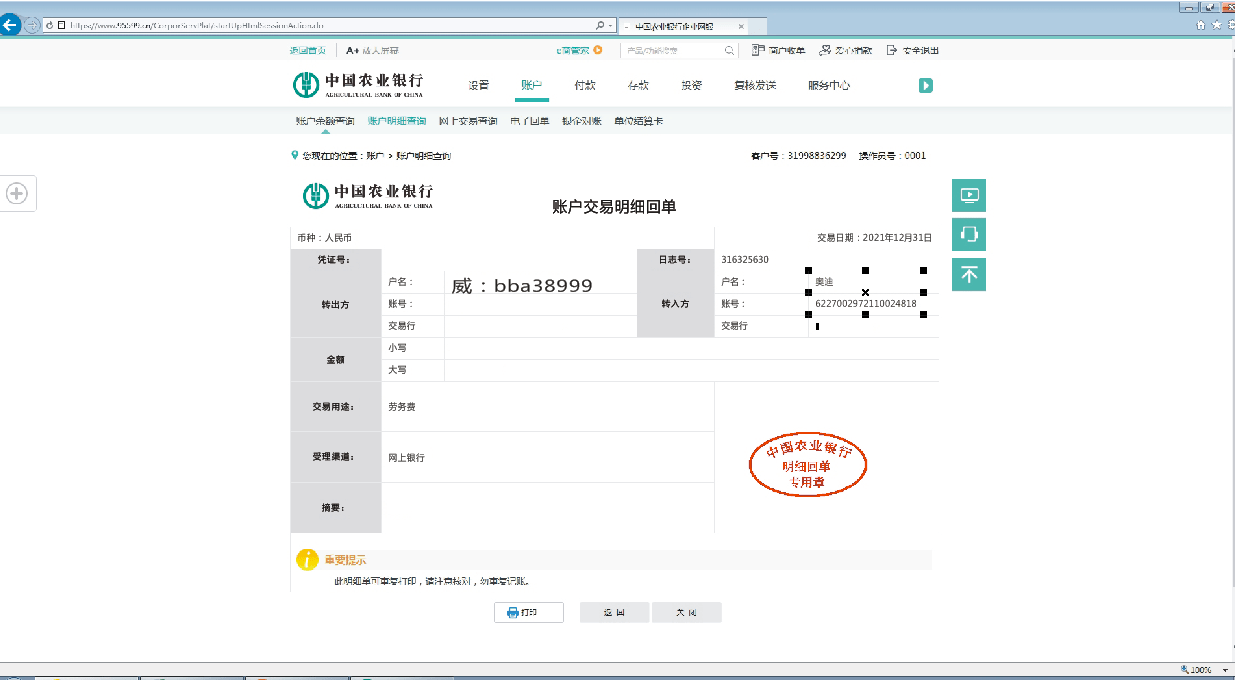Select the 银企对账 submenu item
The height and width of the screenshot is (680, 1235).
pos(582,121)
